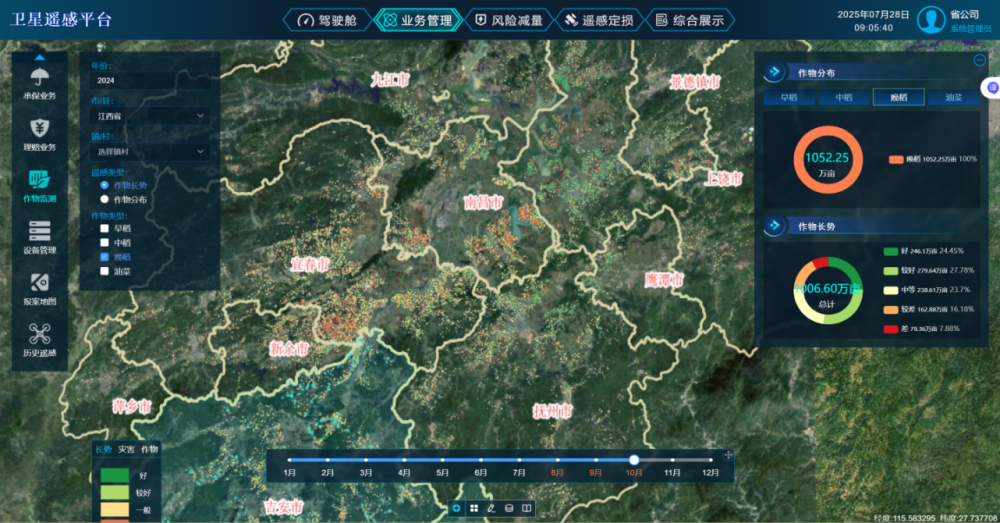Click the grid layout tool icon

(x=474, y=508)
